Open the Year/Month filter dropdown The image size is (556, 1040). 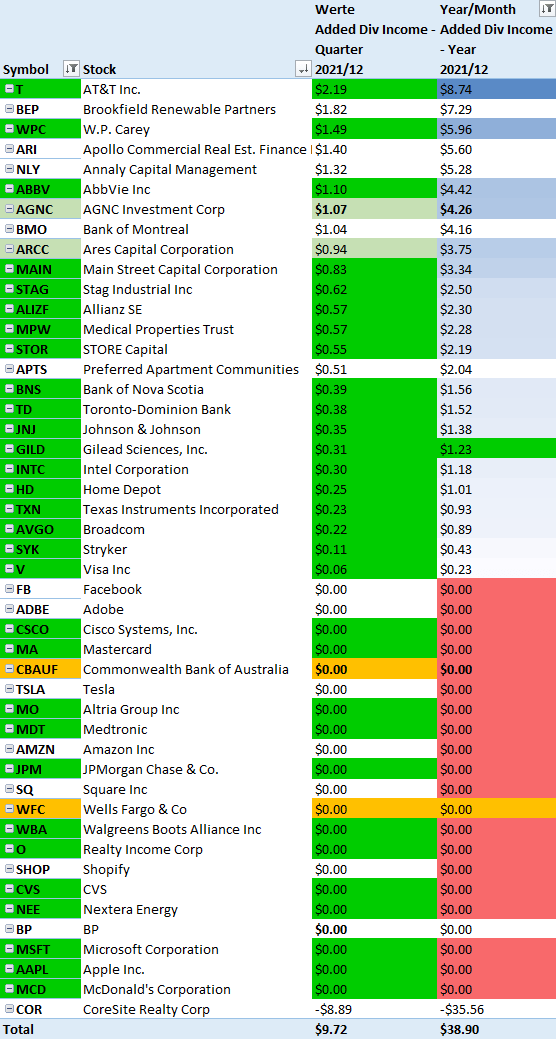tap(547, 9)
